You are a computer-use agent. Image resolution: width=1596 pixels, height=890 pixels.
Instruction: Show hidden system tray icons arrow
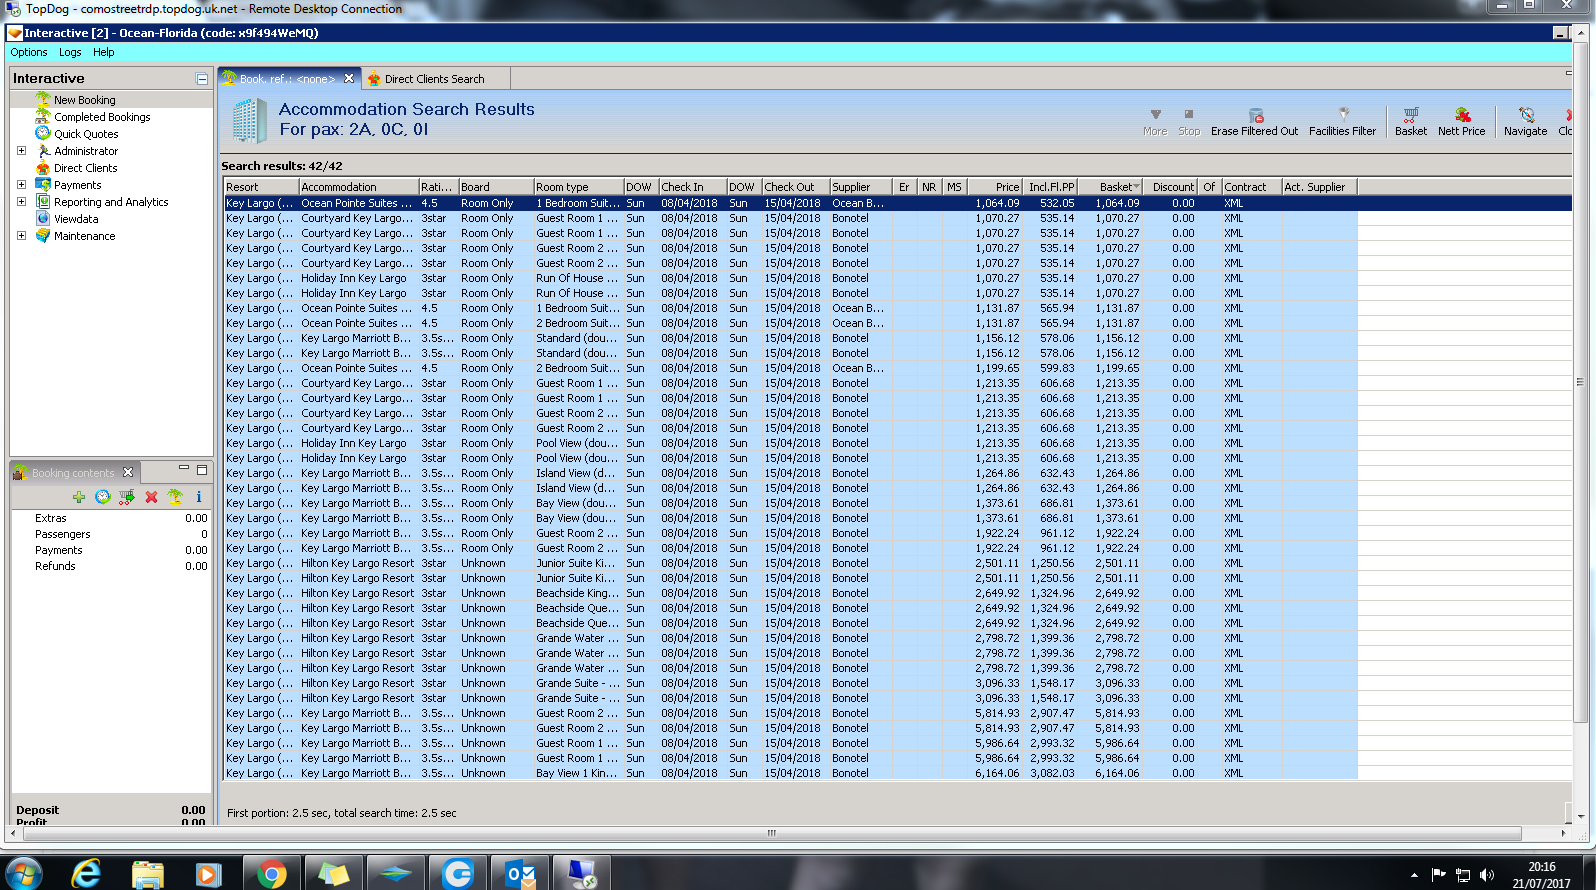pos(1414,875)
